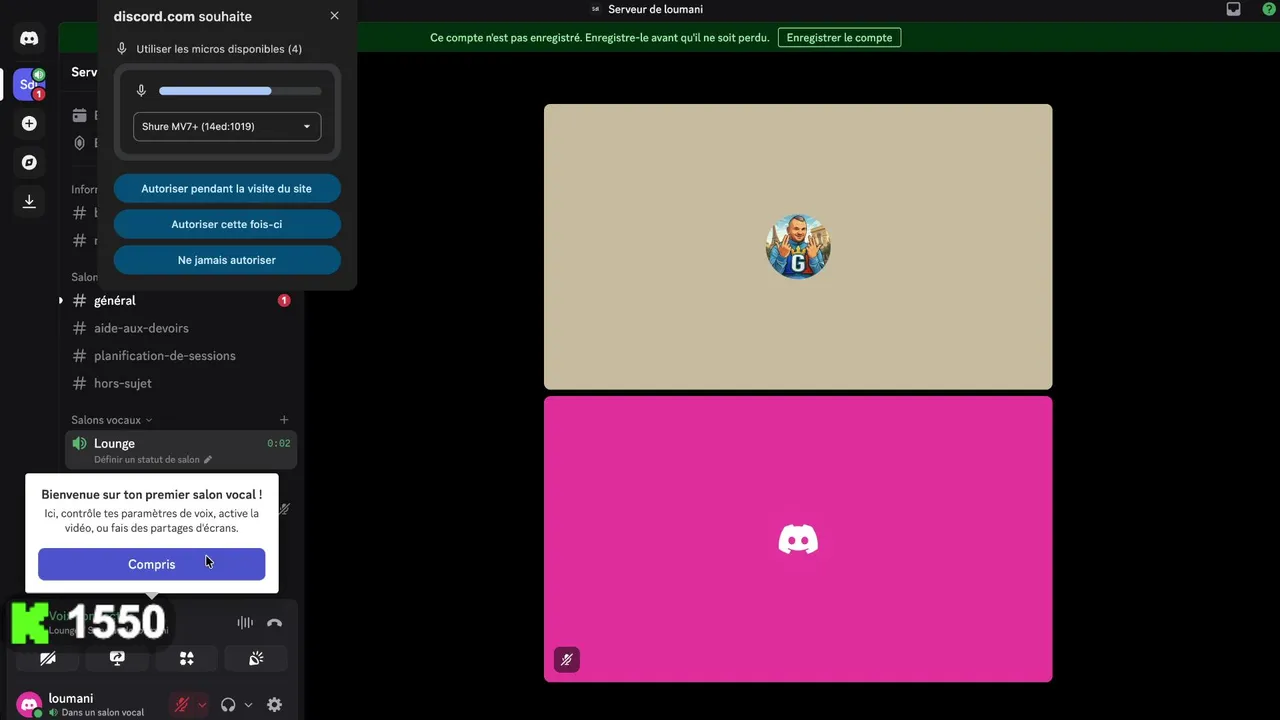
Task: Open the activities shapes icon
Action: pyautogui.click(x=186, y=658)
